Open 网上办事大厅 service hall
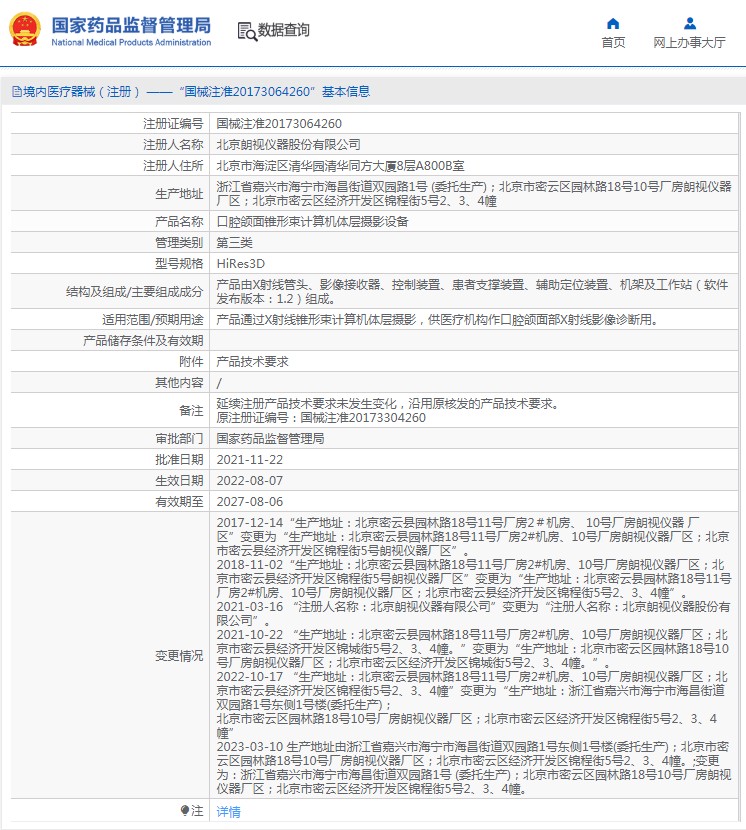The image size is (746, 830). point(689,42)
